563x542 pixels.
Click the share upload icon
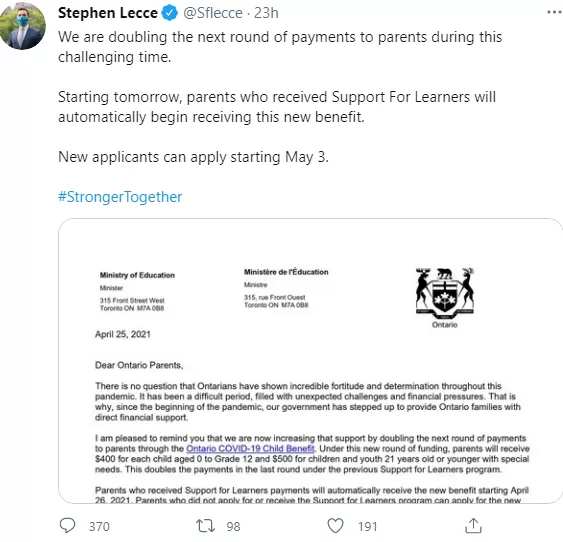[x=473, y=525]
